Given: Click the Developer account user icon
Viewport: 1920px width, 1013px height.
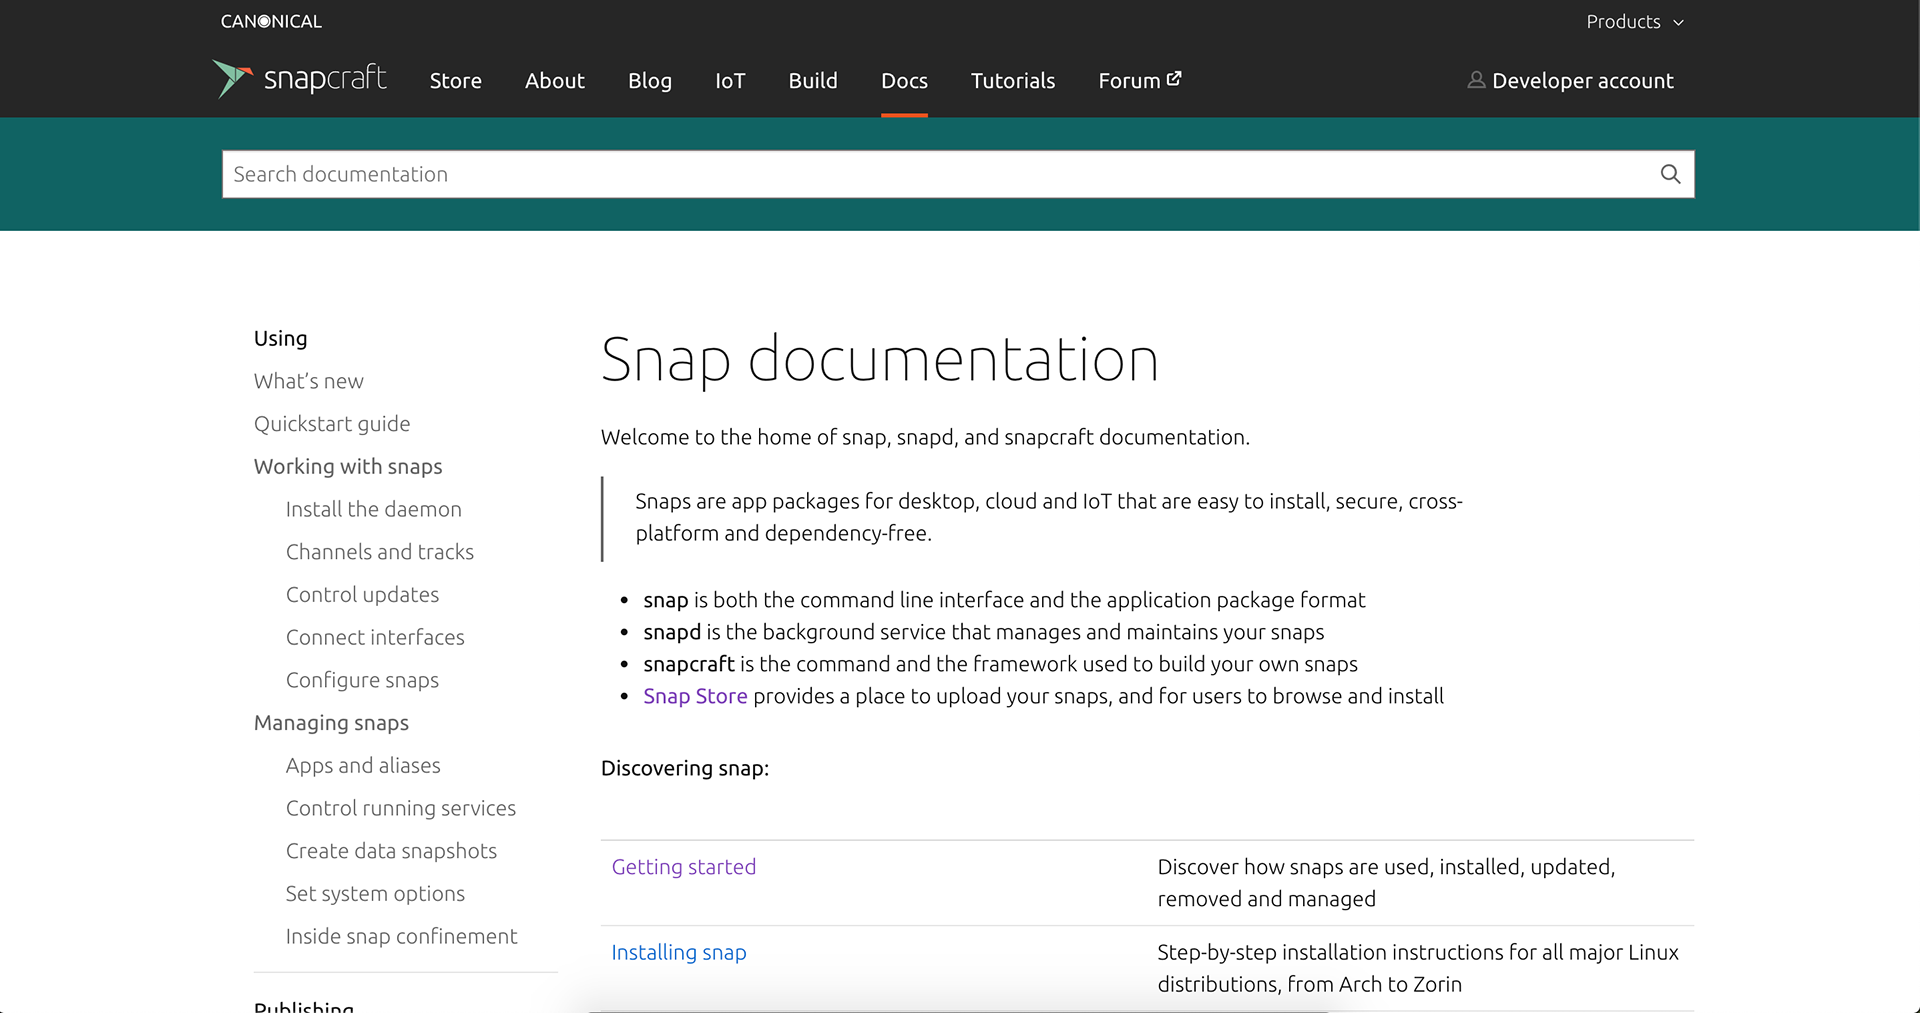Looking at the screenshot, I should coord(1476,80).
